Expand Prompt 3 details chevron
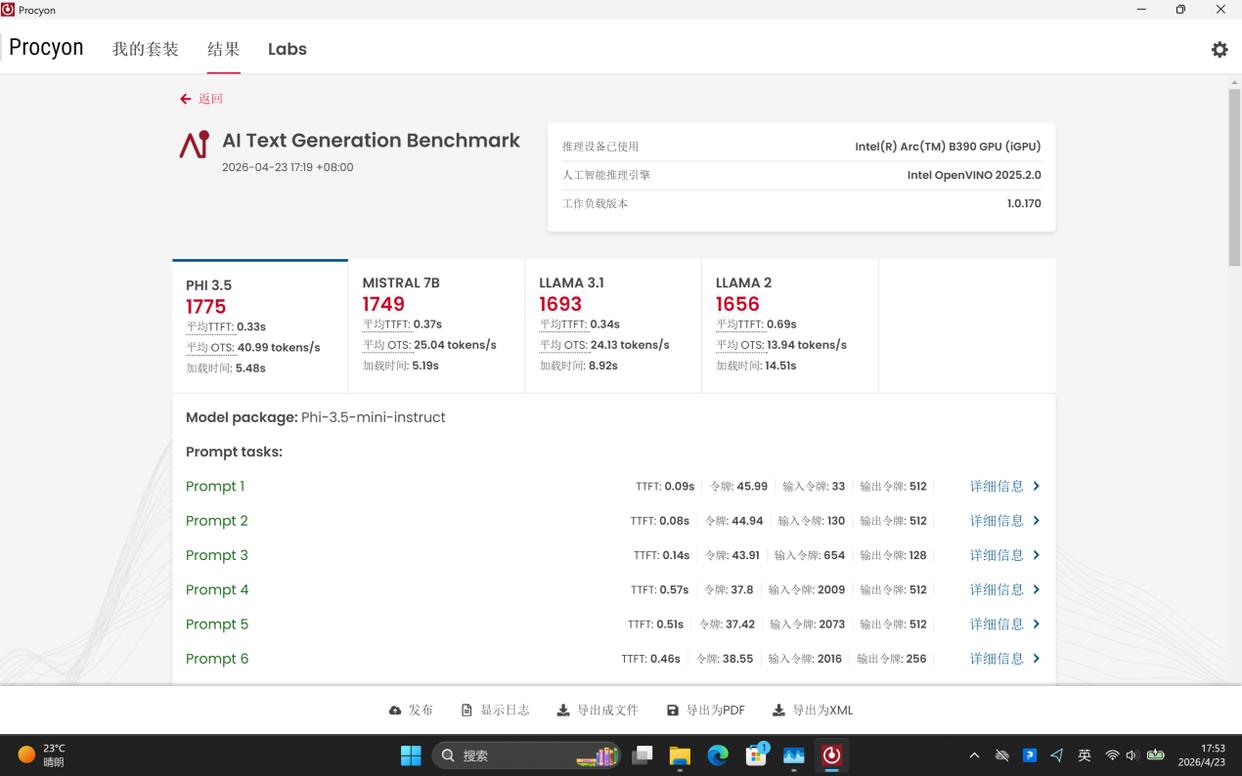Screen dimensions: 1242x776 (x=1036, y=555)
